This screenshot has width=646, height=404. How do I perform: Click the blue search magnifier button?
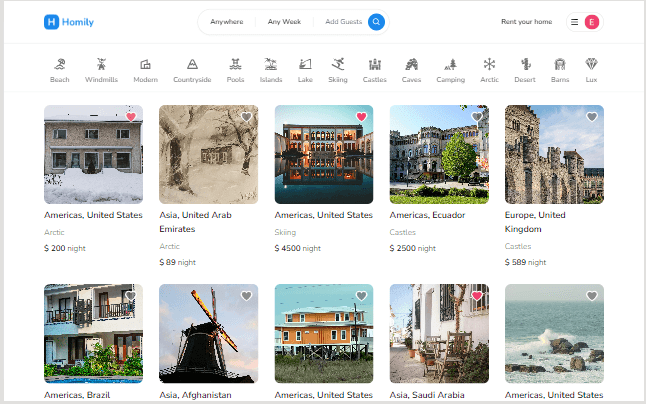click(376, 22)
